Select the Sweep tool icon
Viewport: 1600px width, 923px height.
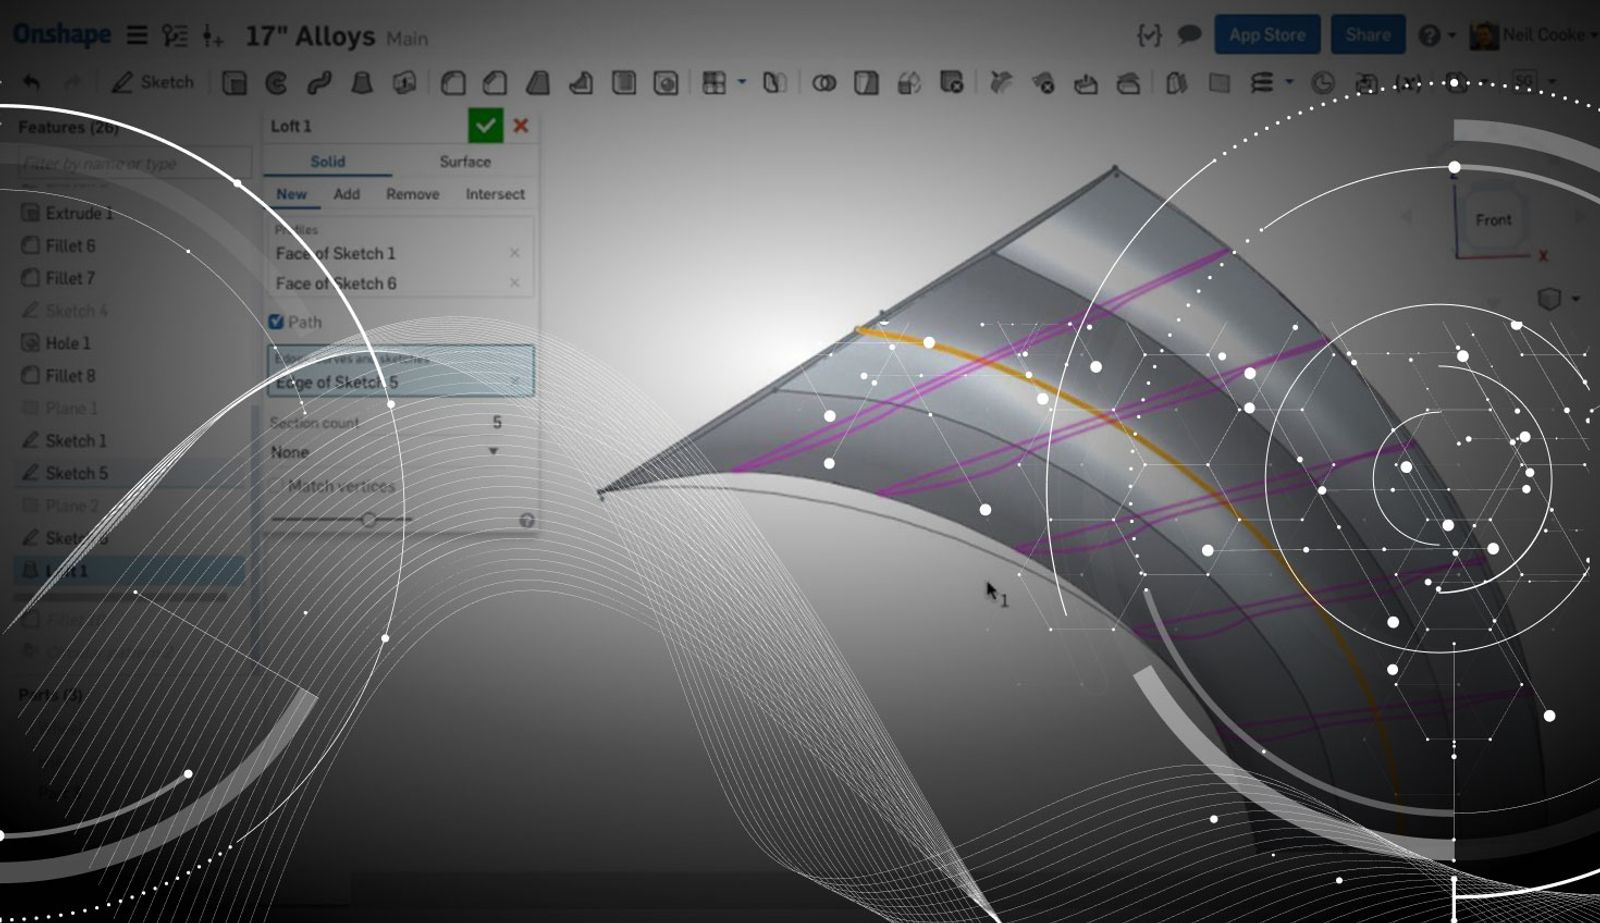coord(319,83)
